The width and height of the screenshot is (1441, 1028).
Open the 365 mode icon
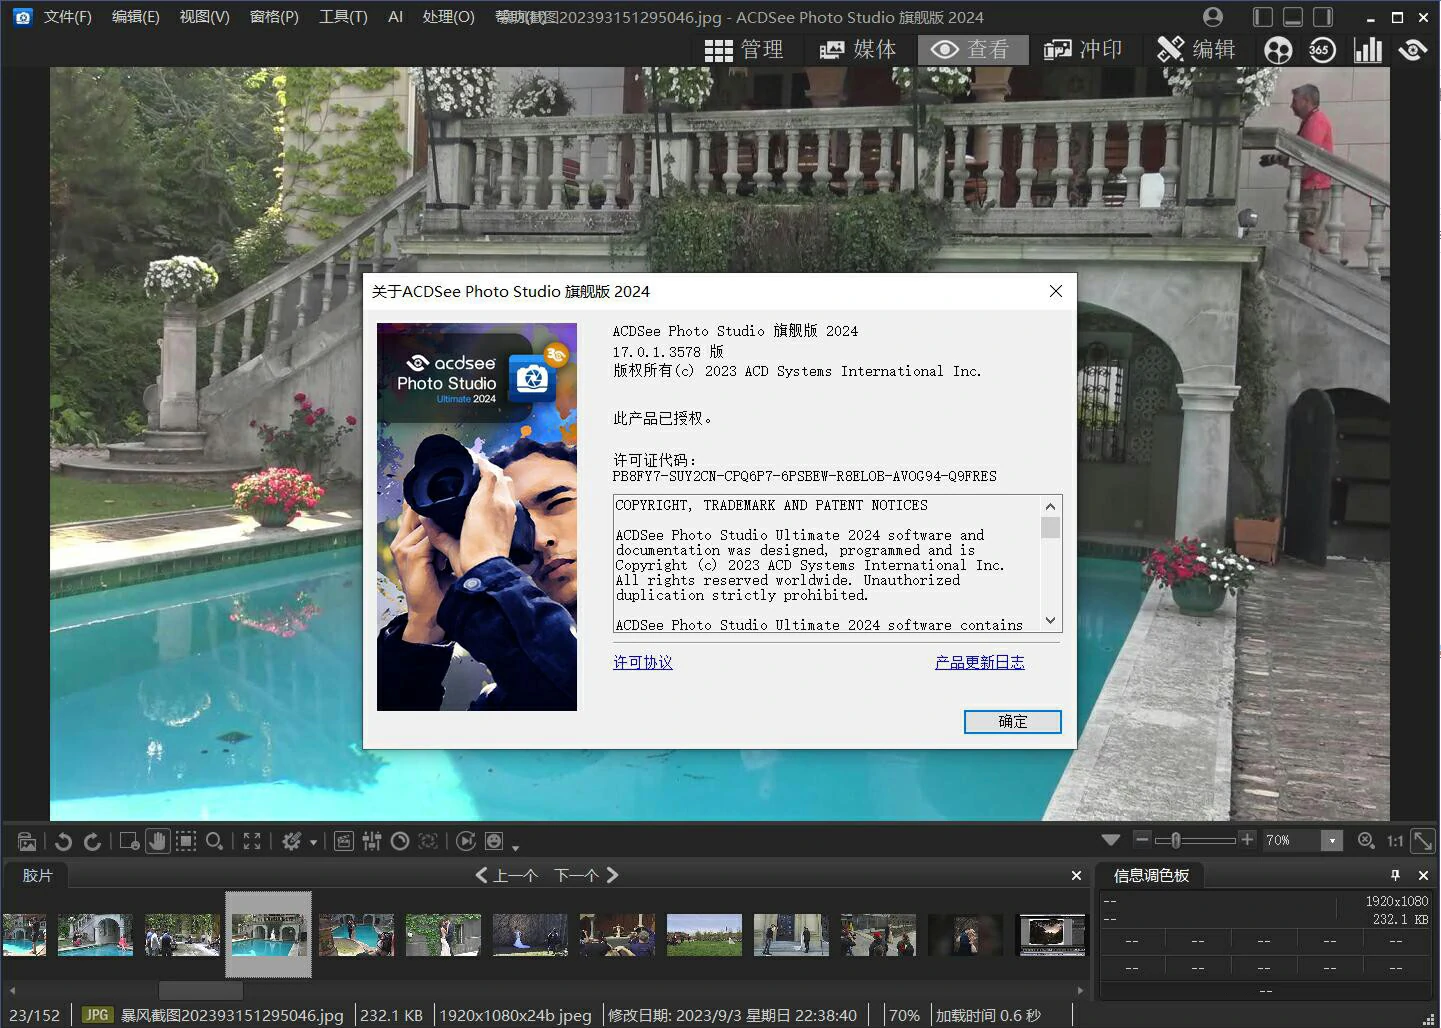(1322, 50)
